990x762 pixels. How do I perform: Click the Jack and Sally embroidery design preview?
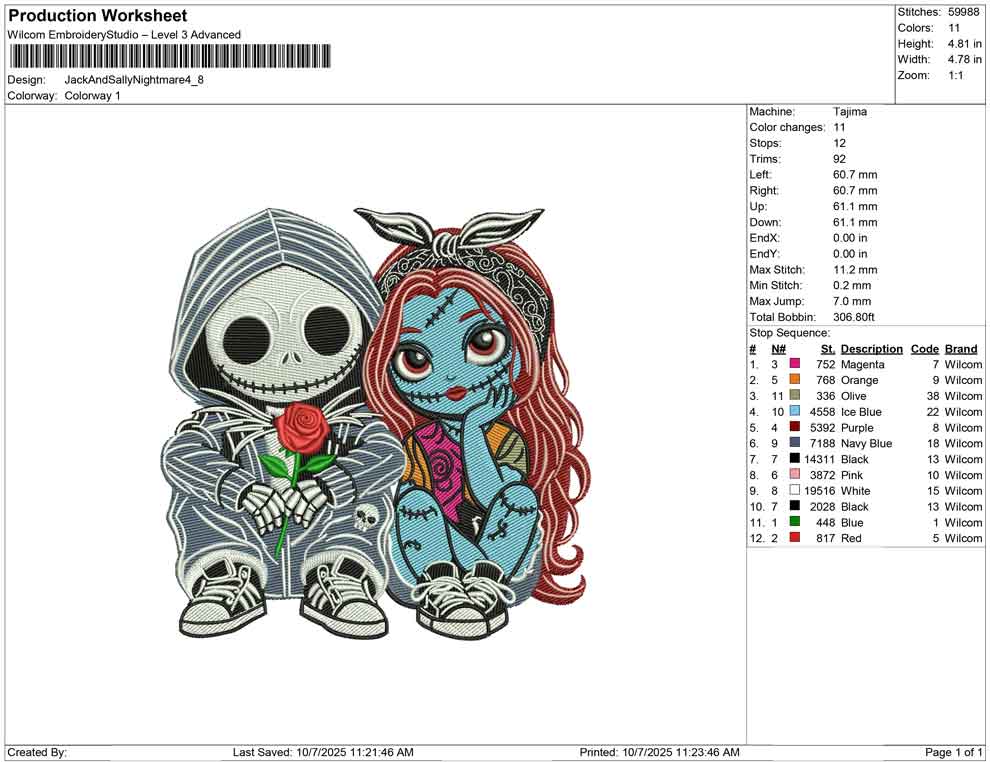tap(376, 422)
